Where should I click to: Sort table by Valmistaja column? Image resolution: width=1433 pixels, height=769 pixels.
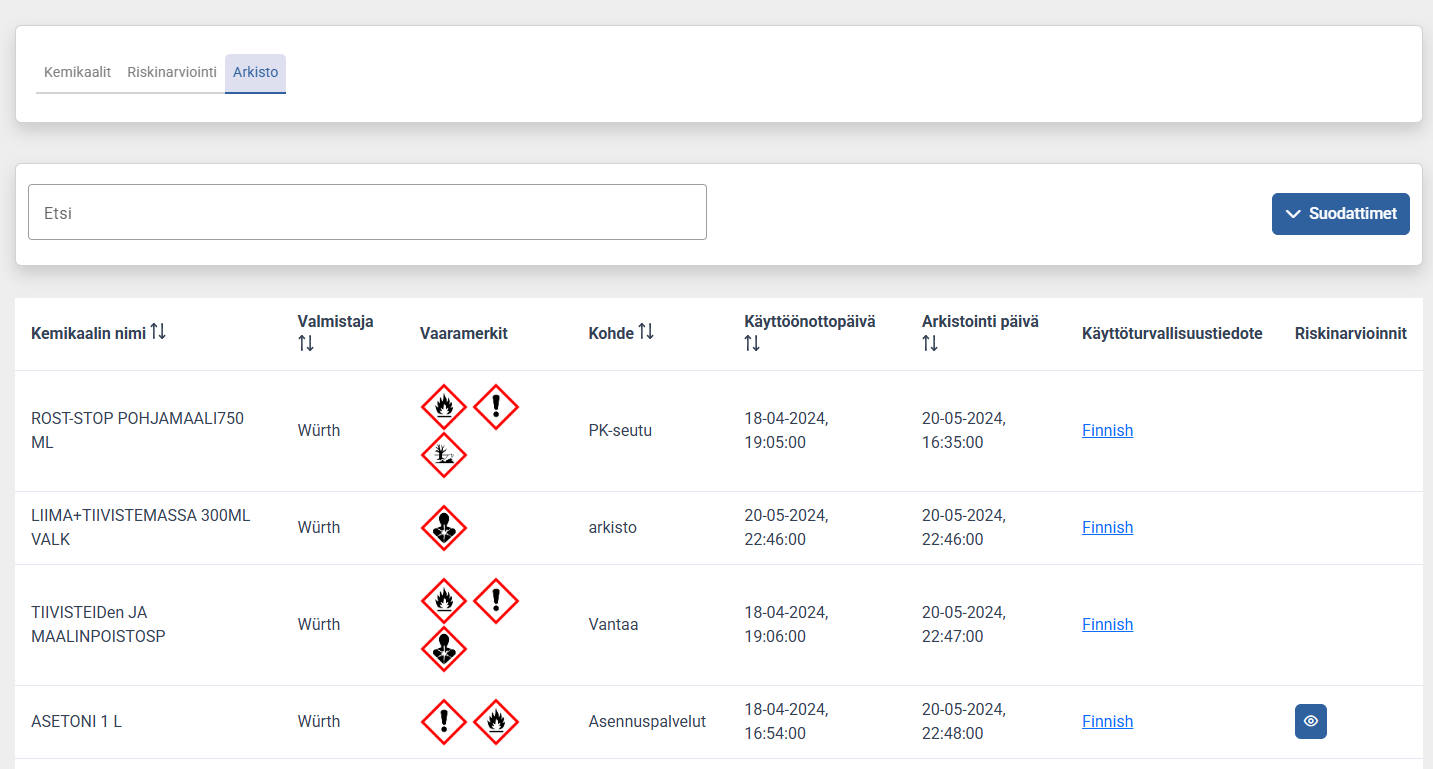306,343
